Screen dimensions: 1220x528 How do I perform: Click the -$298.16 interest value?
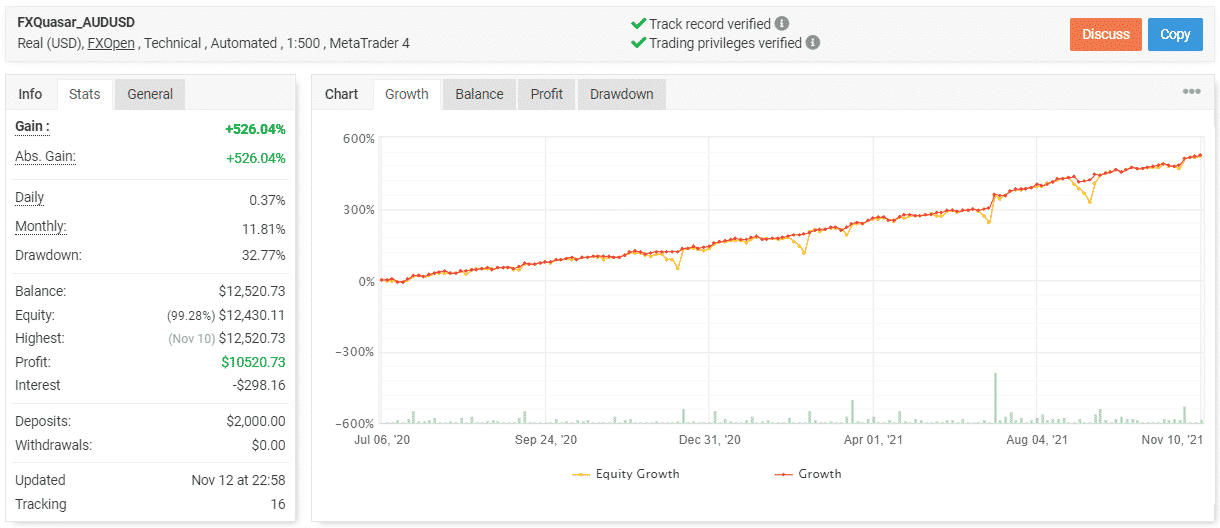[x=258, y=385]
